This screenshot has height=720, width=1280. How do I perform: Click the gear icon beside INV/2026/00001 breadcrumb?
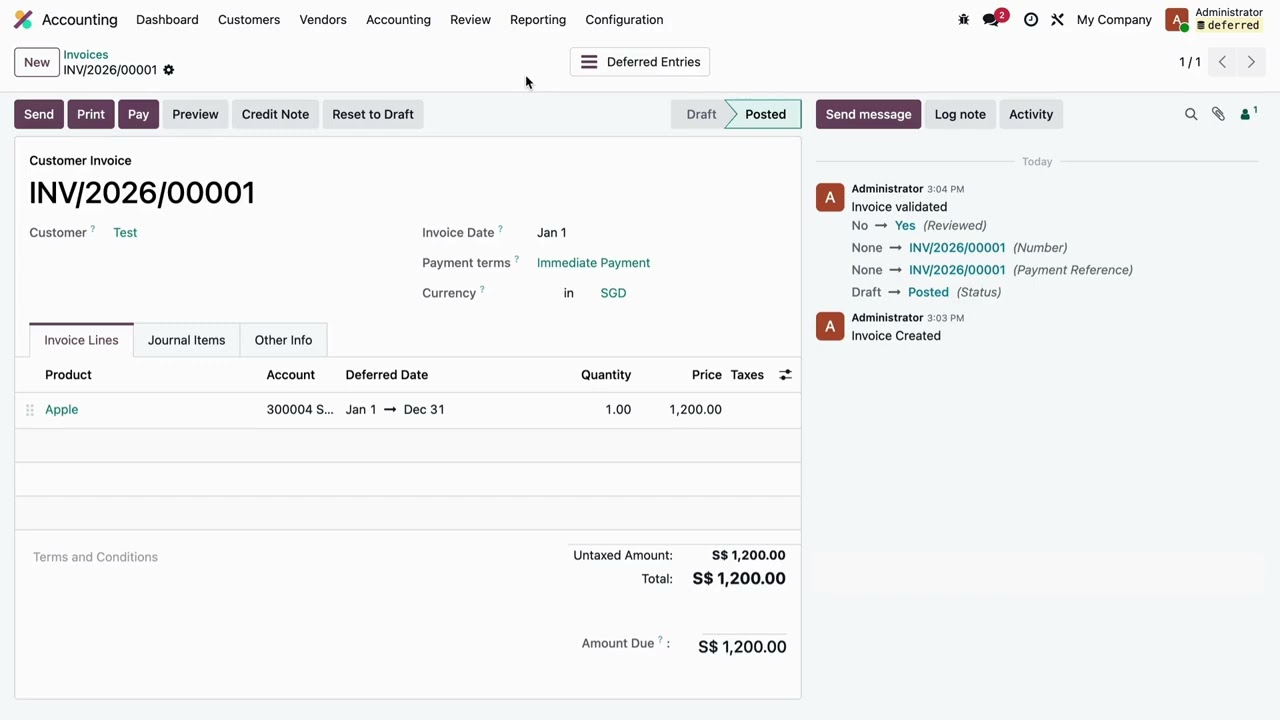point(168,70)
